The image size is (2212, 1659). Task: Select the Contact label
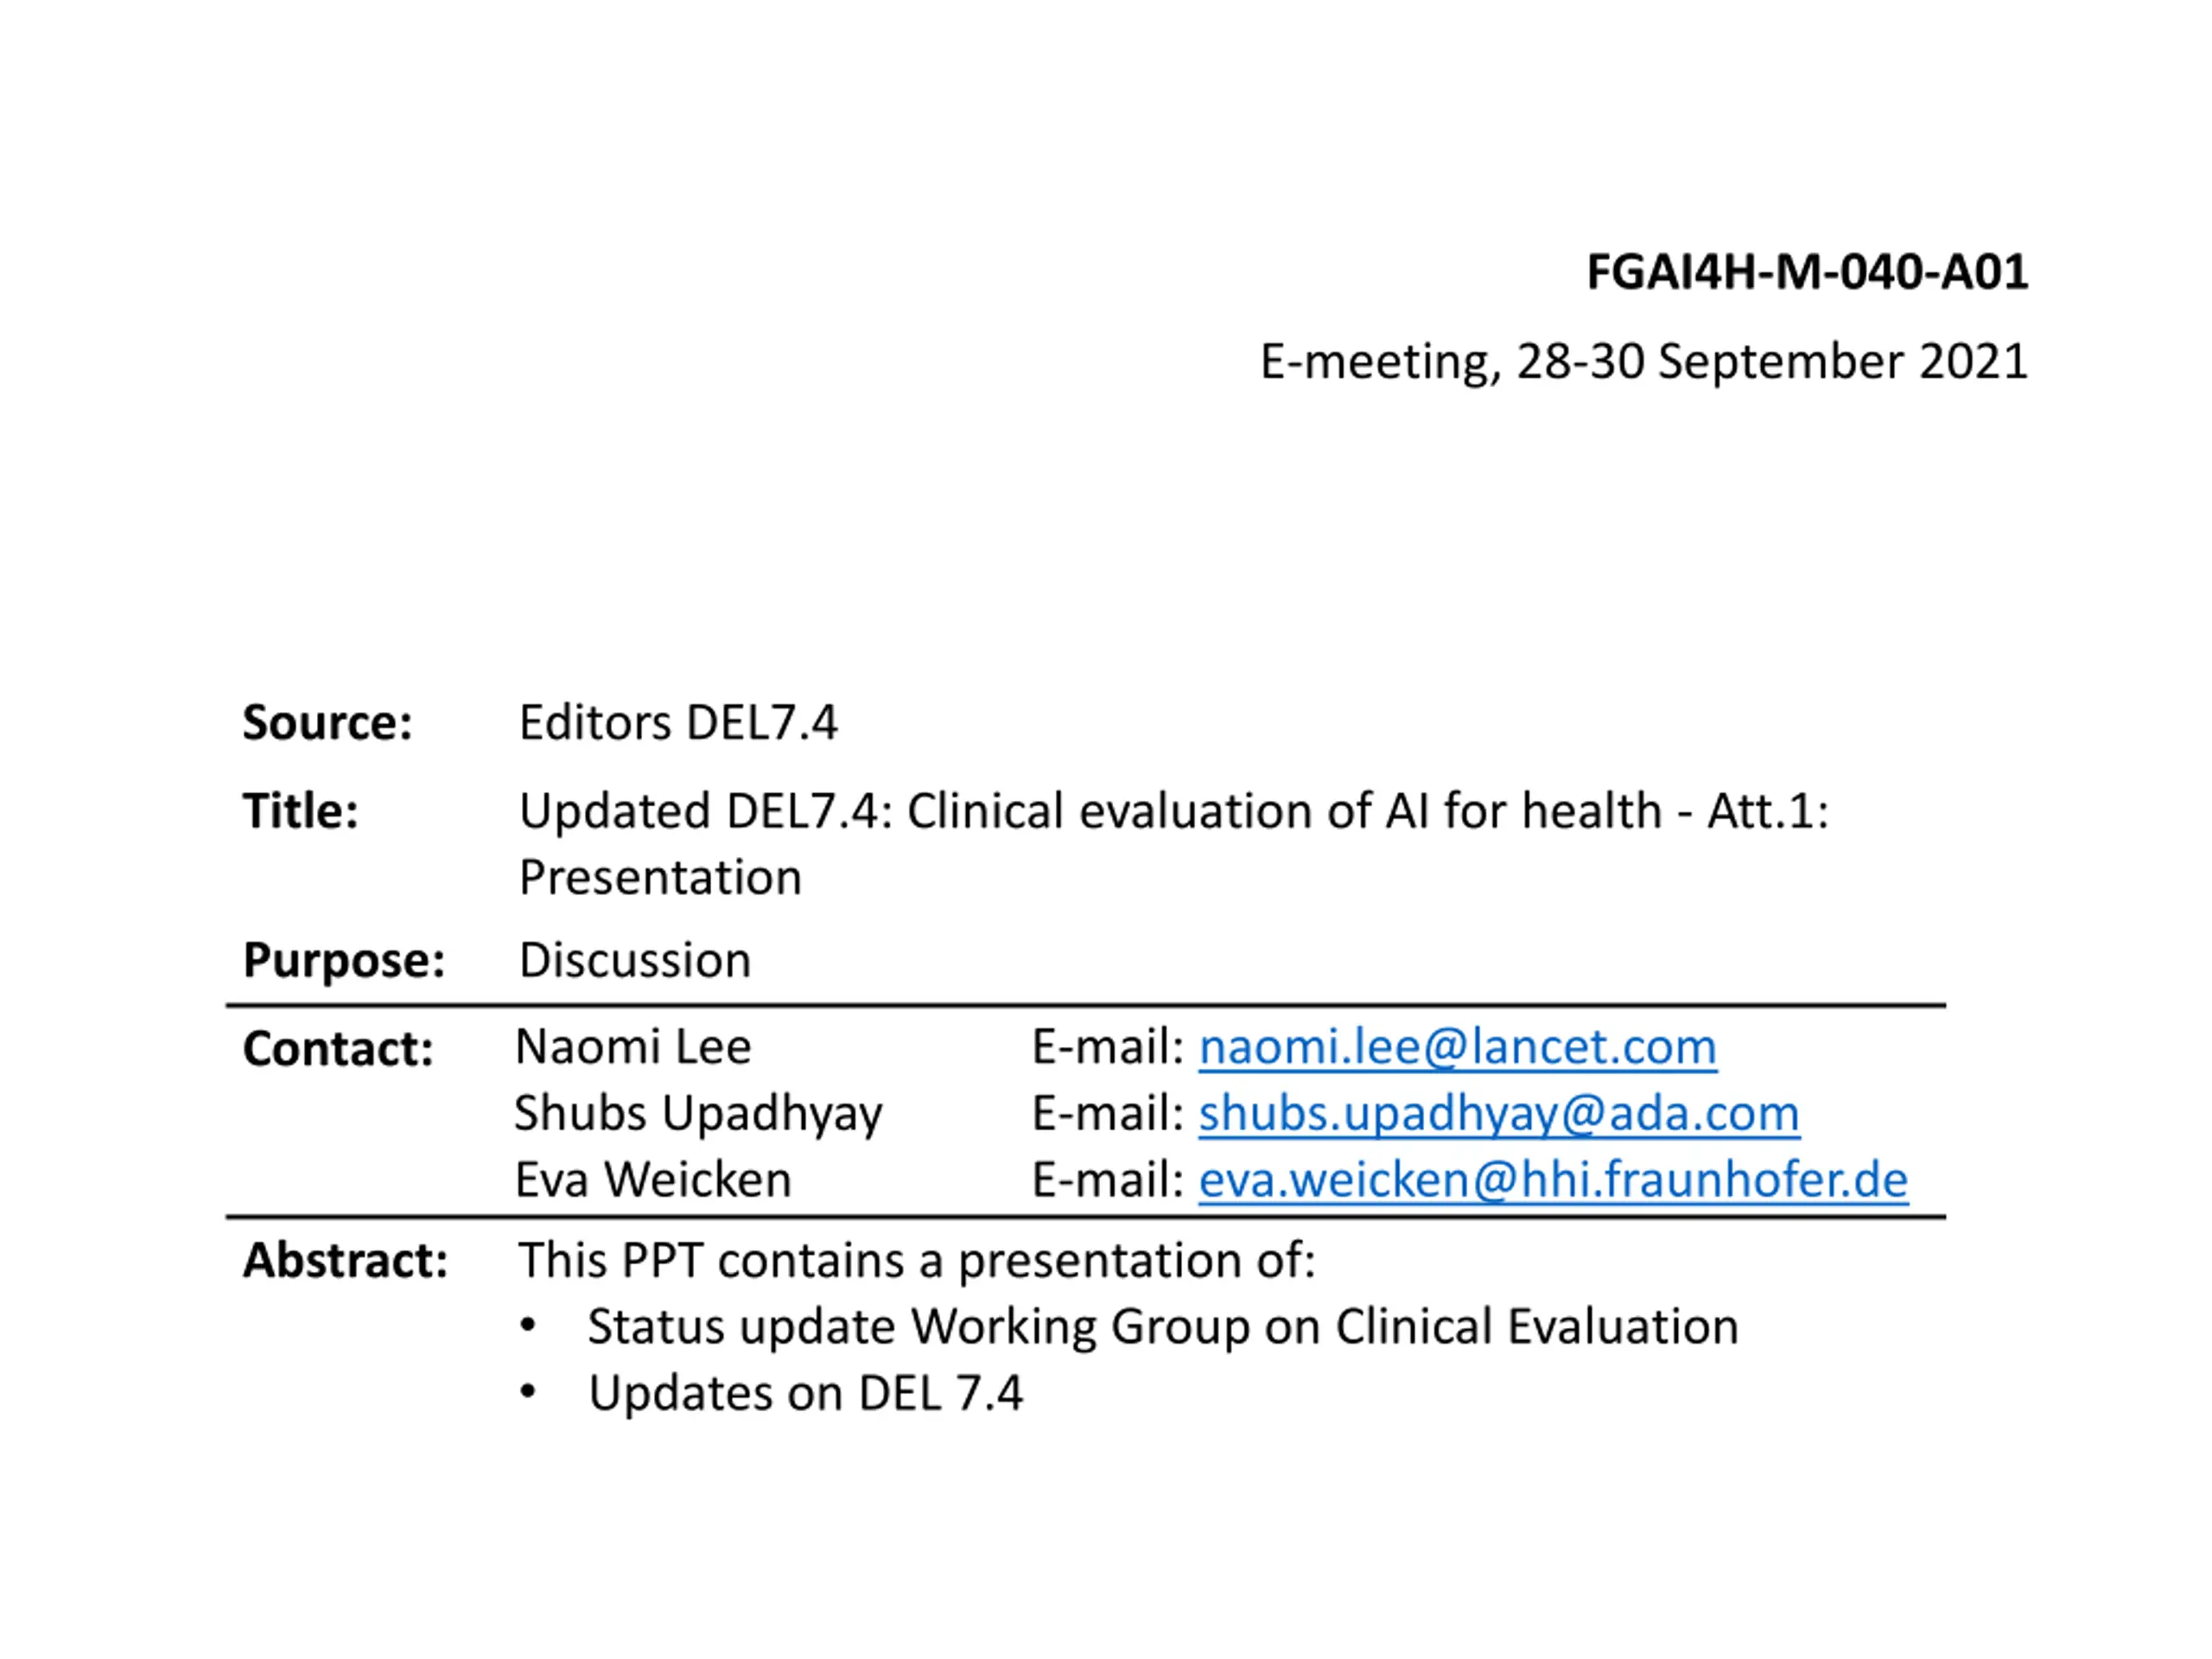pyautogui.click(x=338, y=1049)
